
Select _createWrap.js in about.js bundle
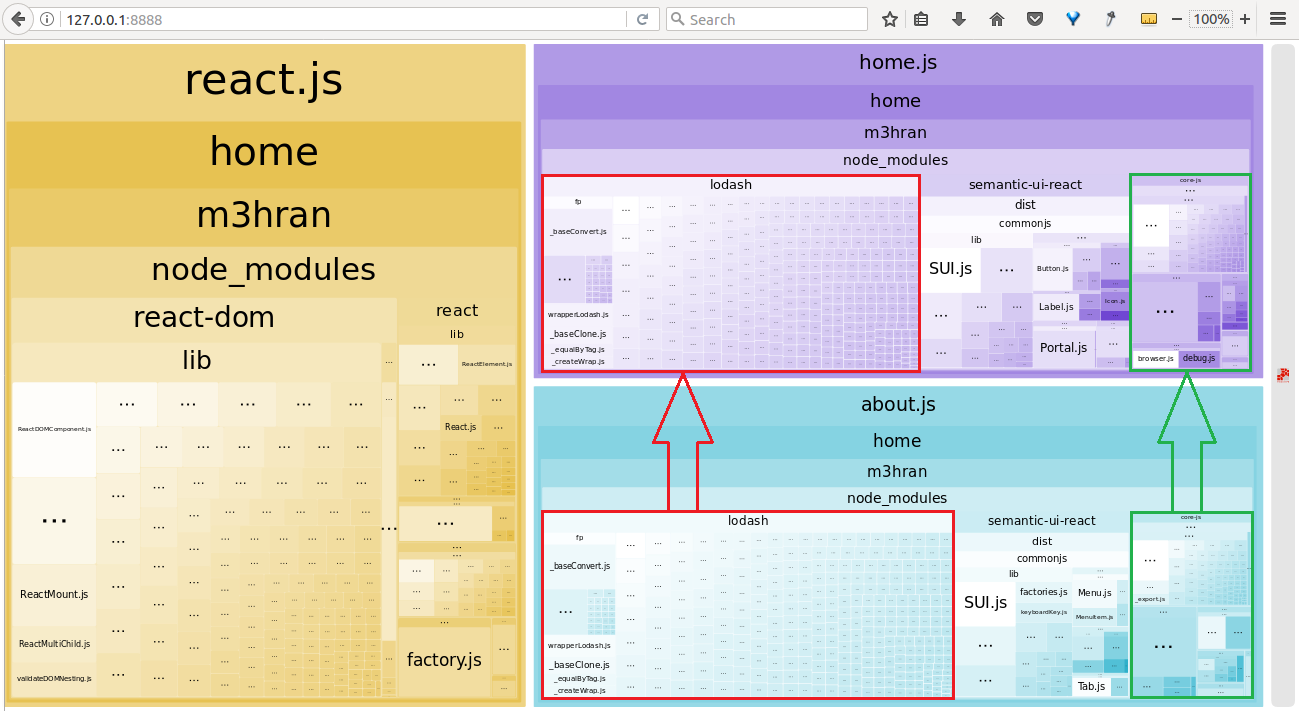tap(579, 691)
